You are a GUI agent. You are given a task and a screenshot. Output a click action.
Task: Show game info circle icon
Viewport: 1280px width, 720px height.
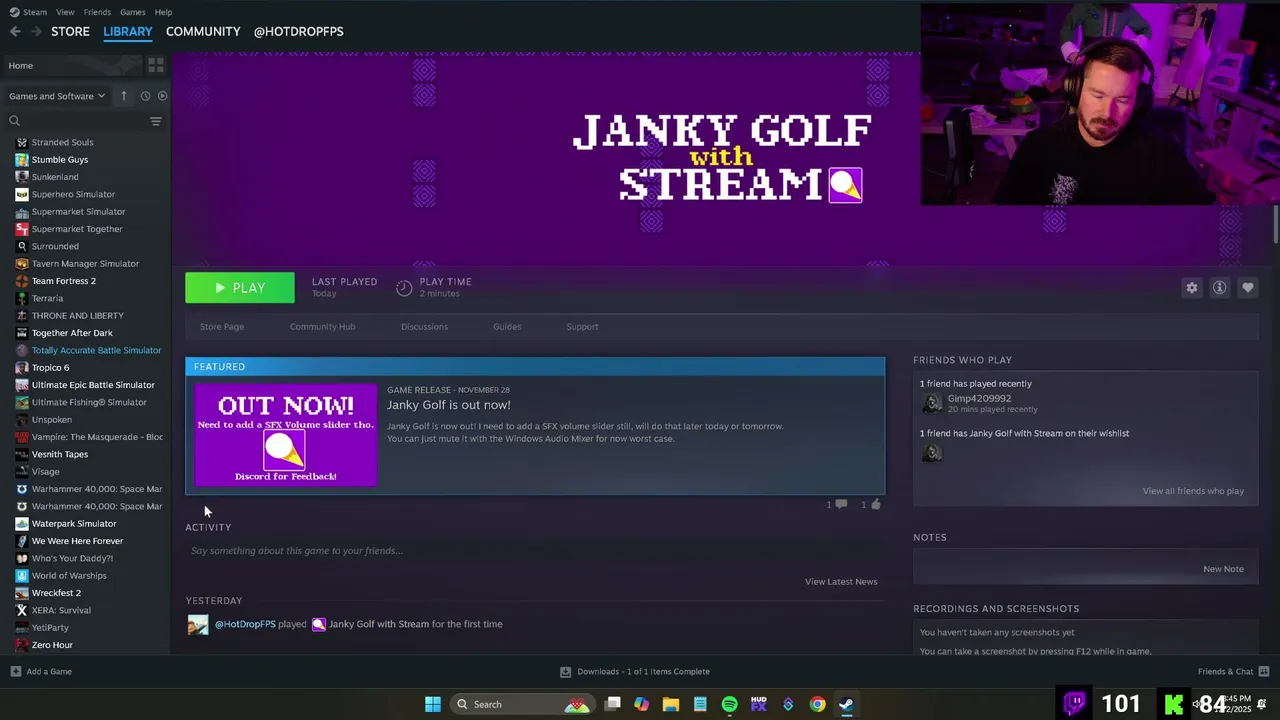click(1219, 288)
